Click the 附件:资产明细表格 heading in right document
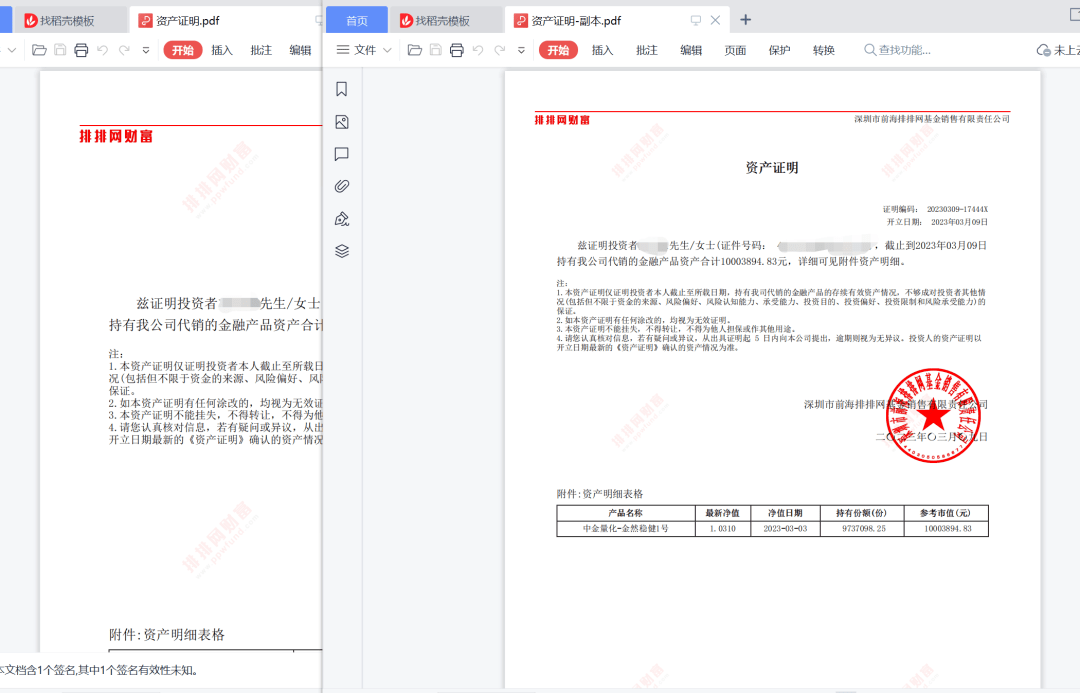The width and height of the screenshot is (1080, 693). point(600,494)
